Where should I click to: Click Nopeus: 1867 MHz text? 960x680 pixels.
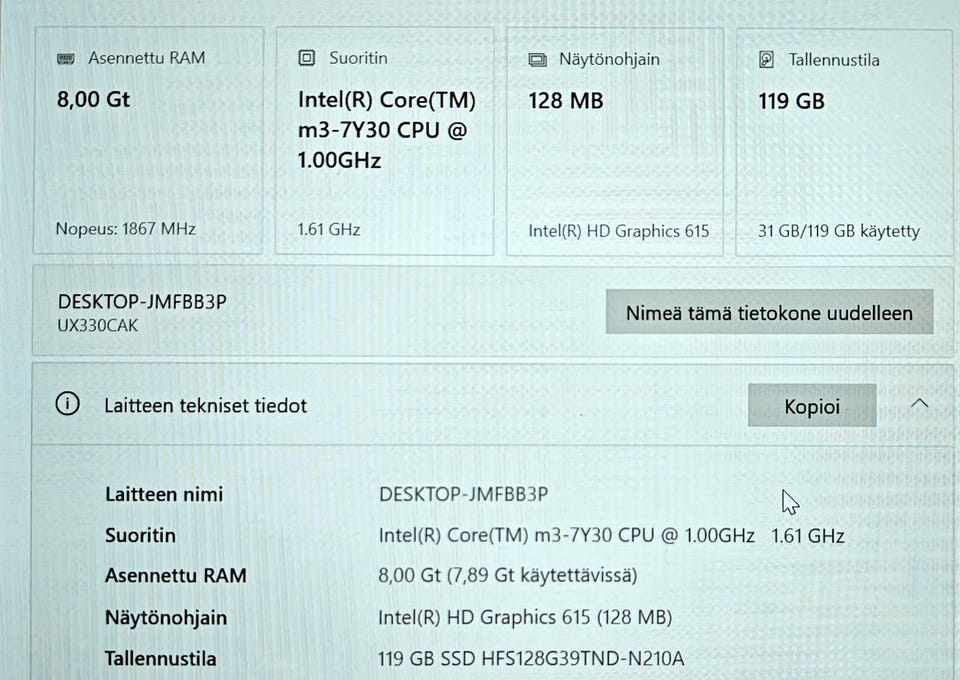pos(126,229)
